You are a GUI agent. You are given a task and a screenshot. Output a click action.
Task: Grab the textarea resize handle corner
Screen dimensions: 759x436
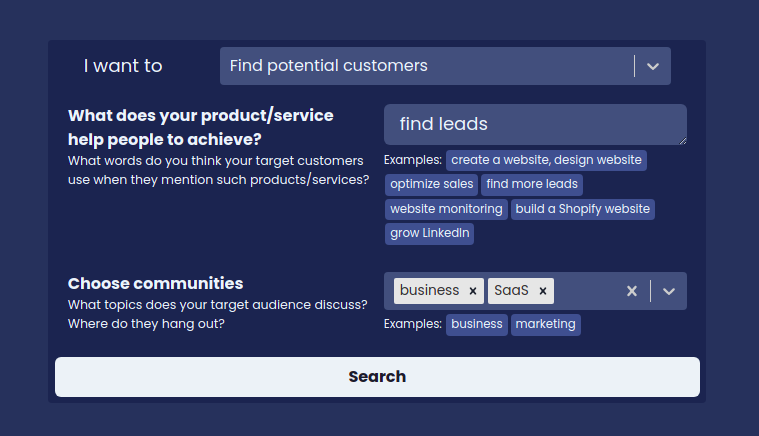[683, 141]
